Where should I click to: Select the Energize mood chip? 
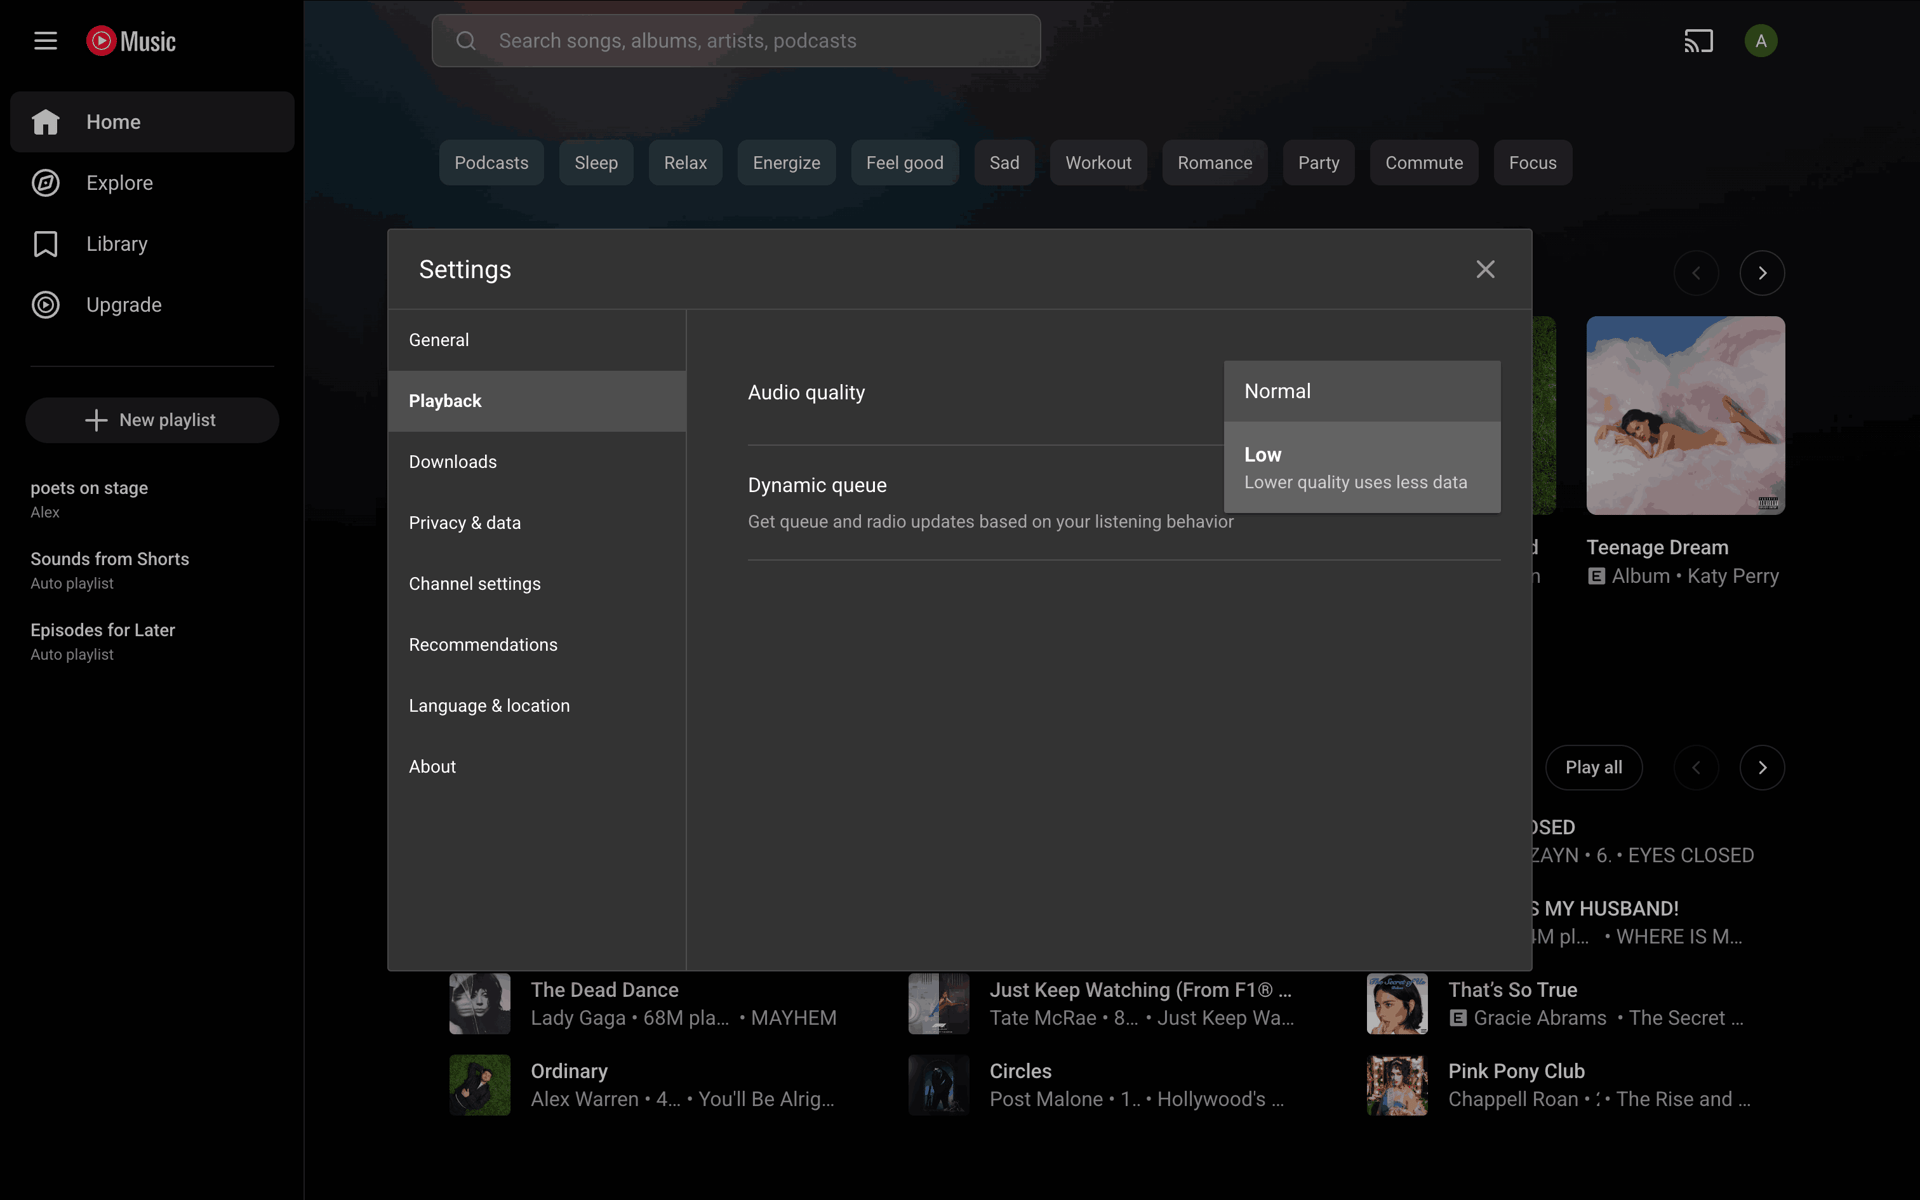[x=786, y=163]
